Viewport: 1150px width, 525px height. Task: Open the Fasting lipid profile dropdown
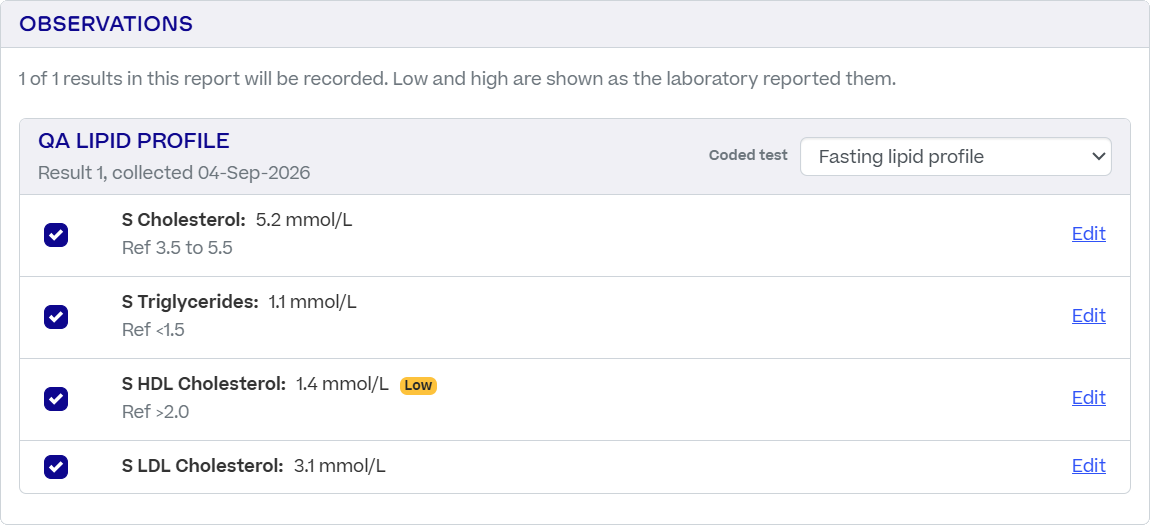click(x=956, y=156)
